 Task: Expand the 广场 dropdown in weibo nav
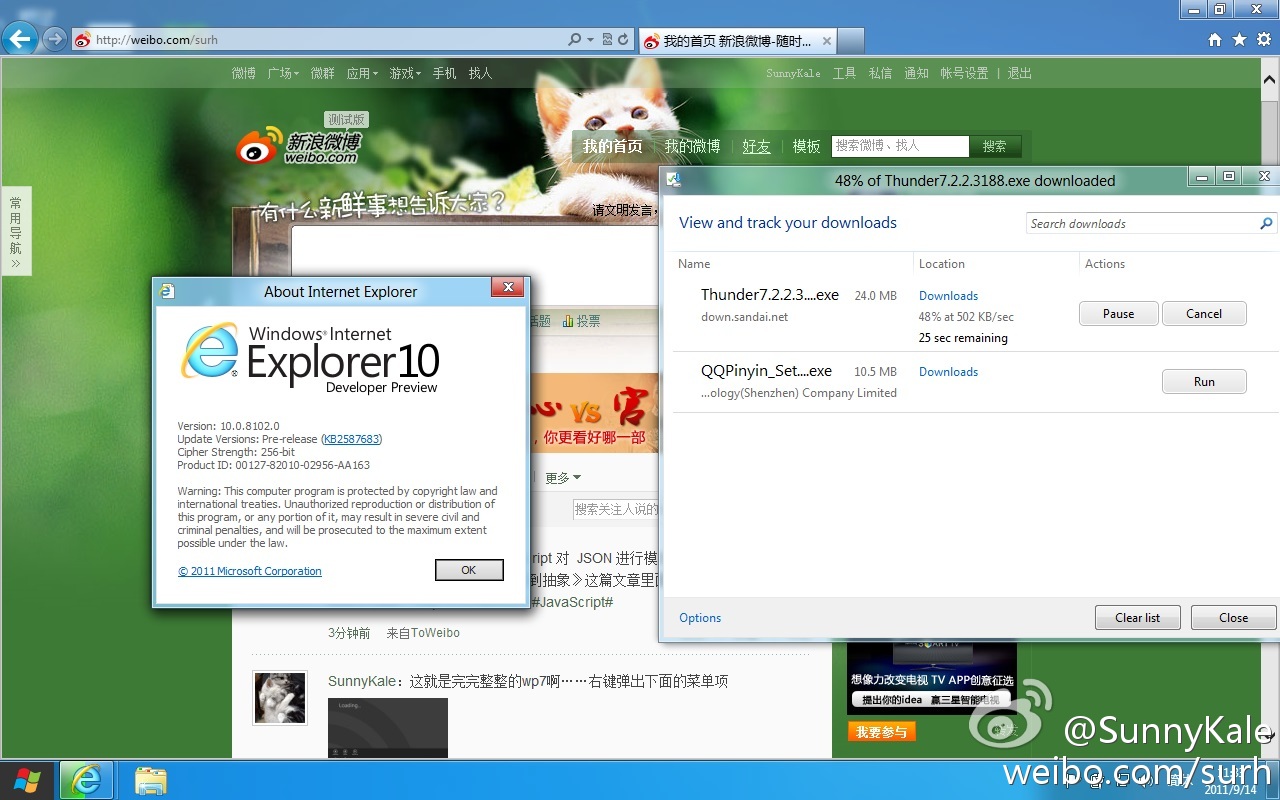click(283, 73)
